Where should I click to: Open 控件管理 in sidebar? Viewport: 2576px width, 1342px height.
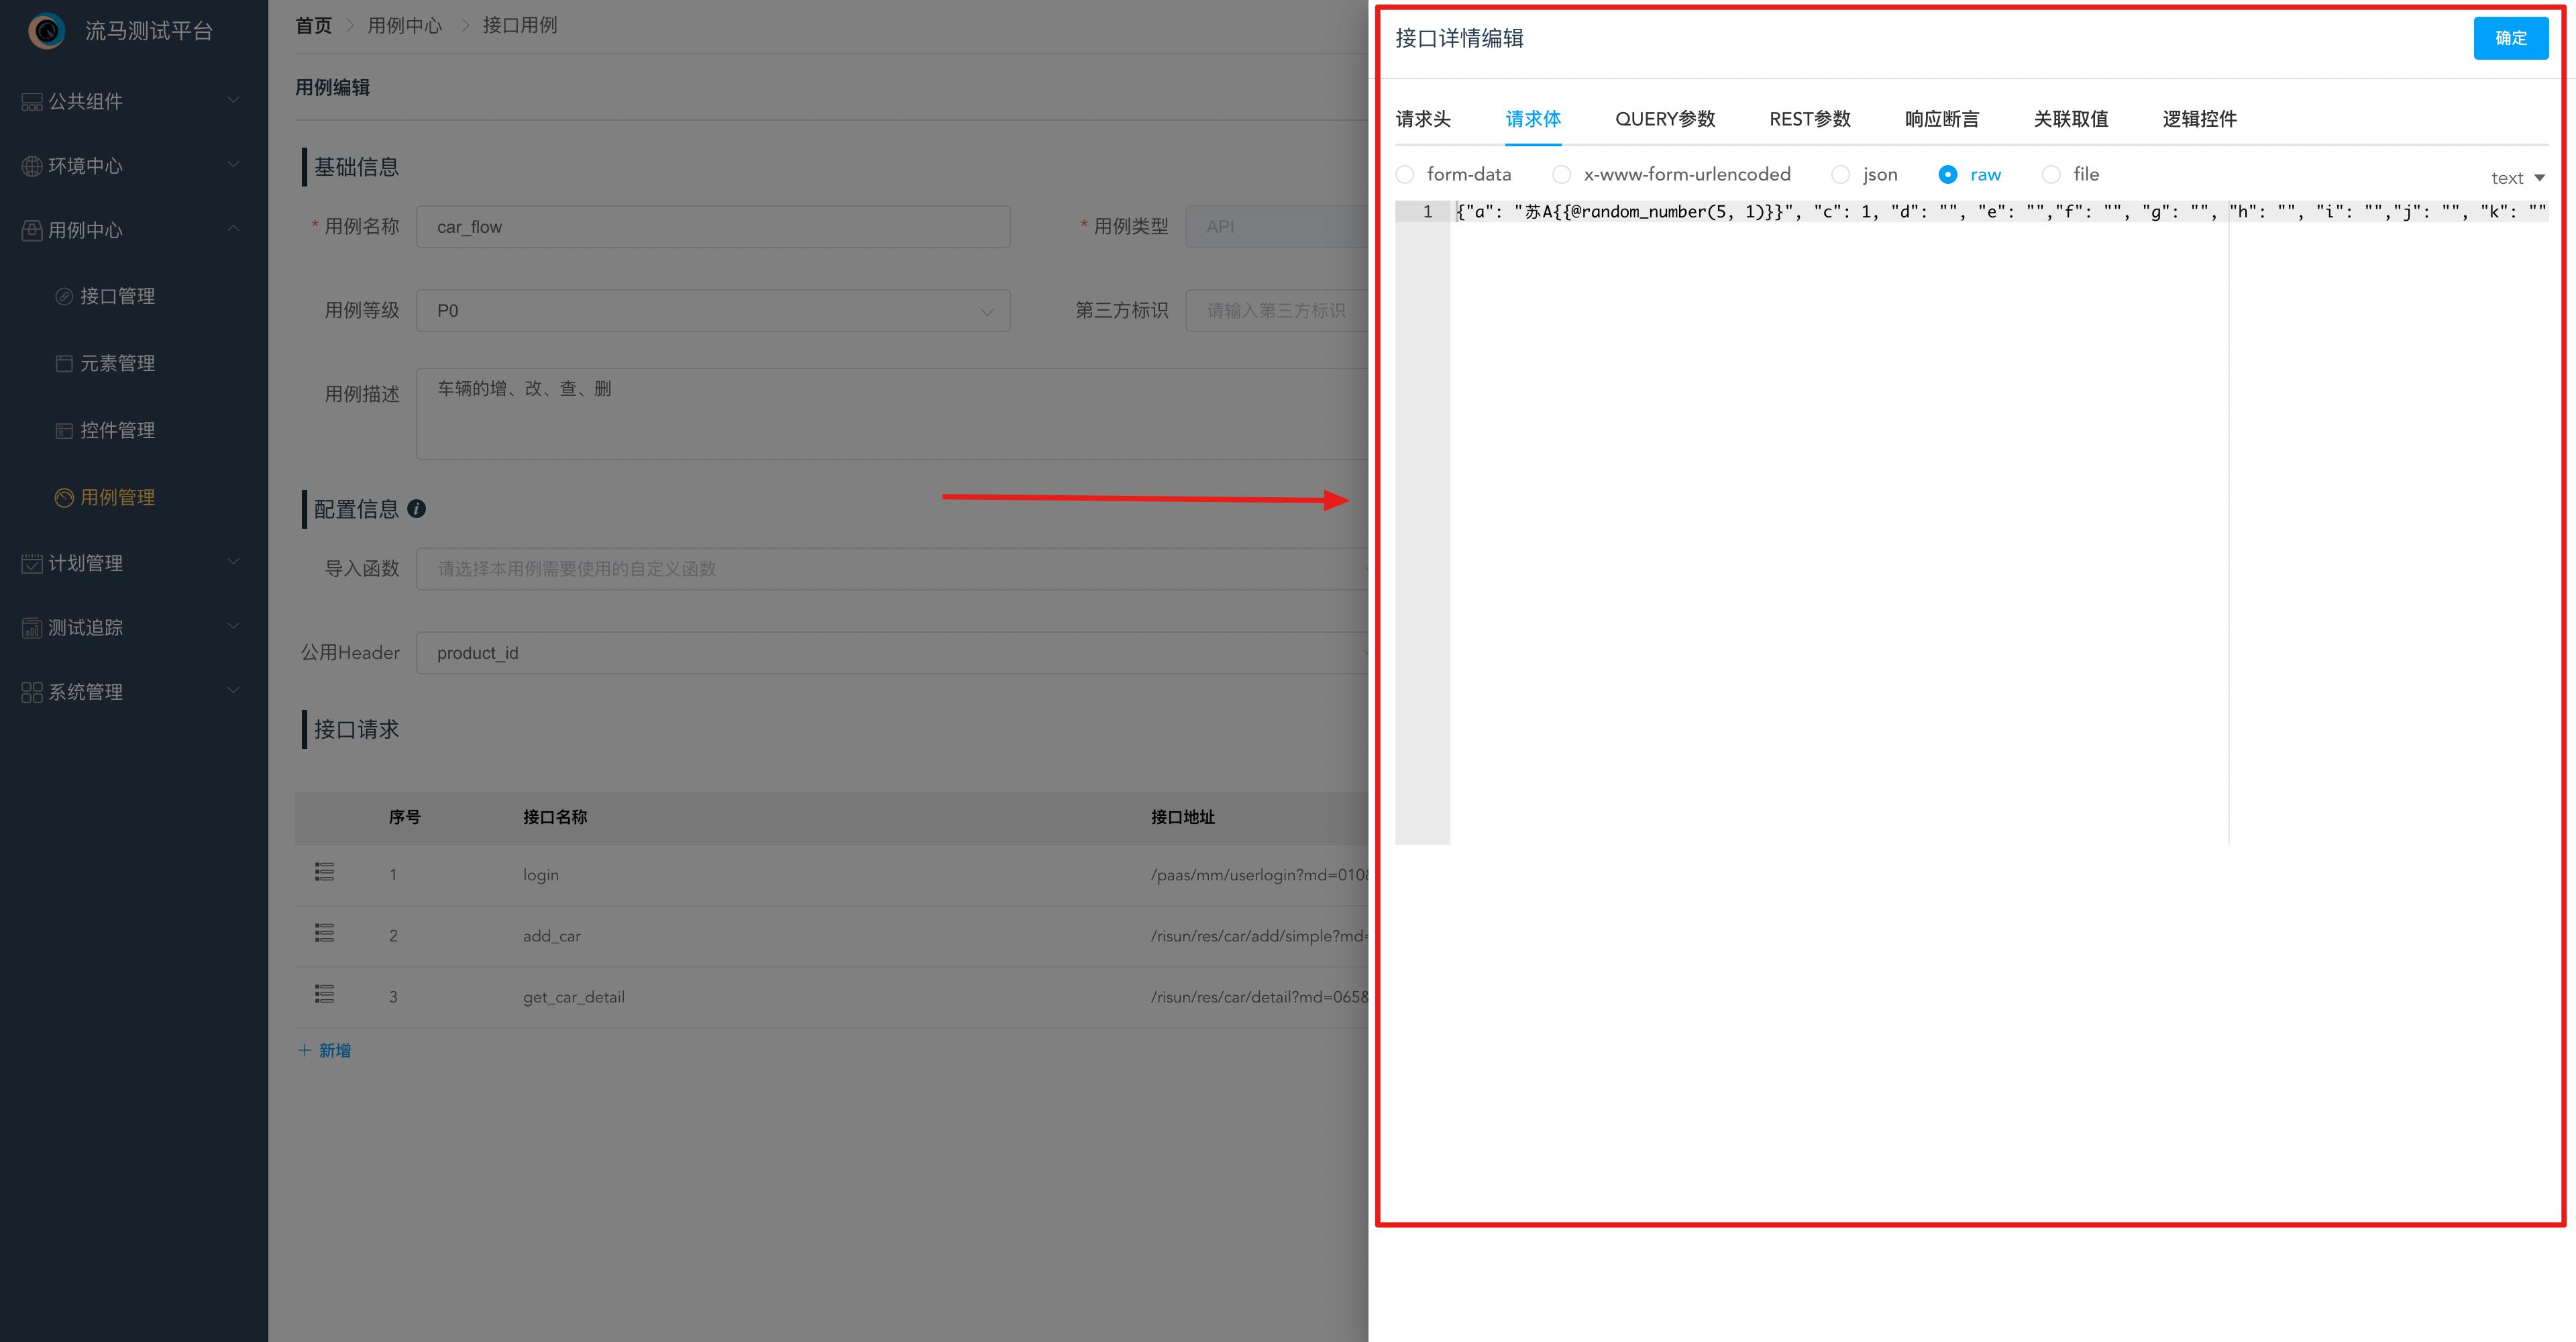point(117,430)
